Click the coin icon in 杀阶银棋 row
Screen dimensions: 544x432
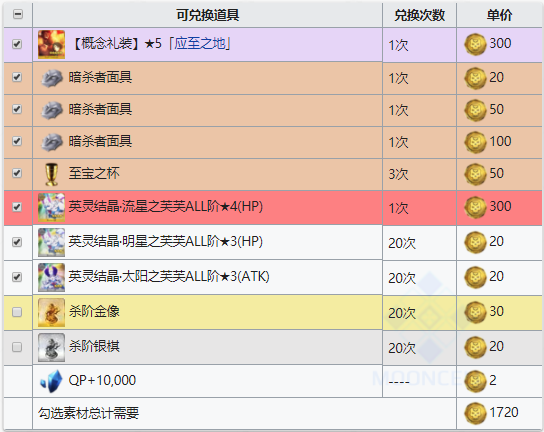point(475,347)
